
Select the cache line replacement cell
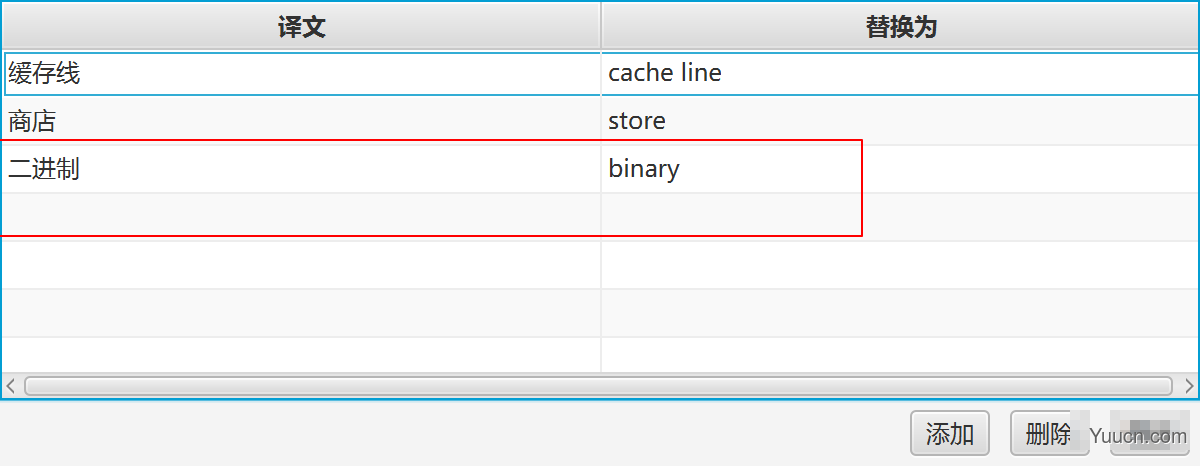pos(900,73)
